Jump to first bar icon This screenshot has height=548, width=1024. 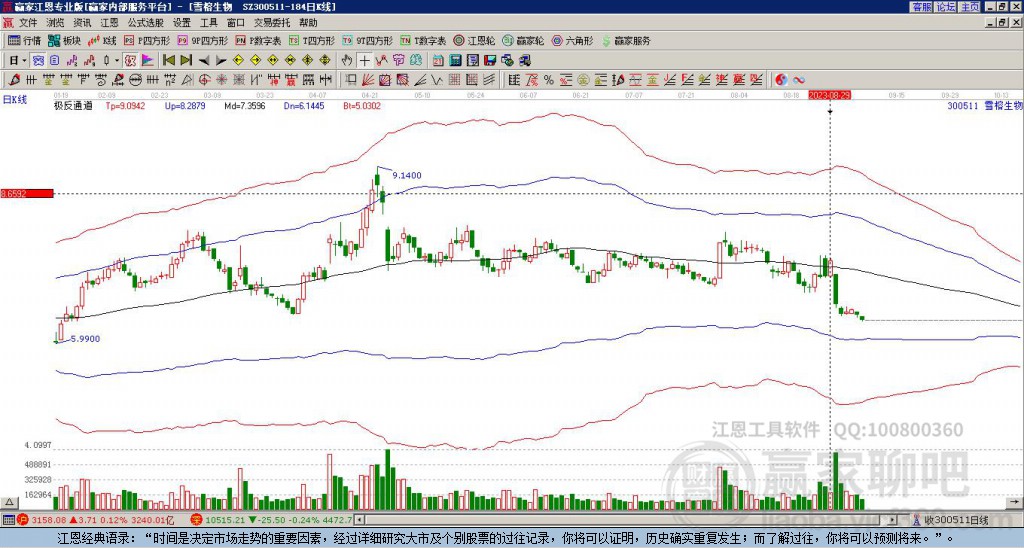pyautogui.click(x=168, y=61)
